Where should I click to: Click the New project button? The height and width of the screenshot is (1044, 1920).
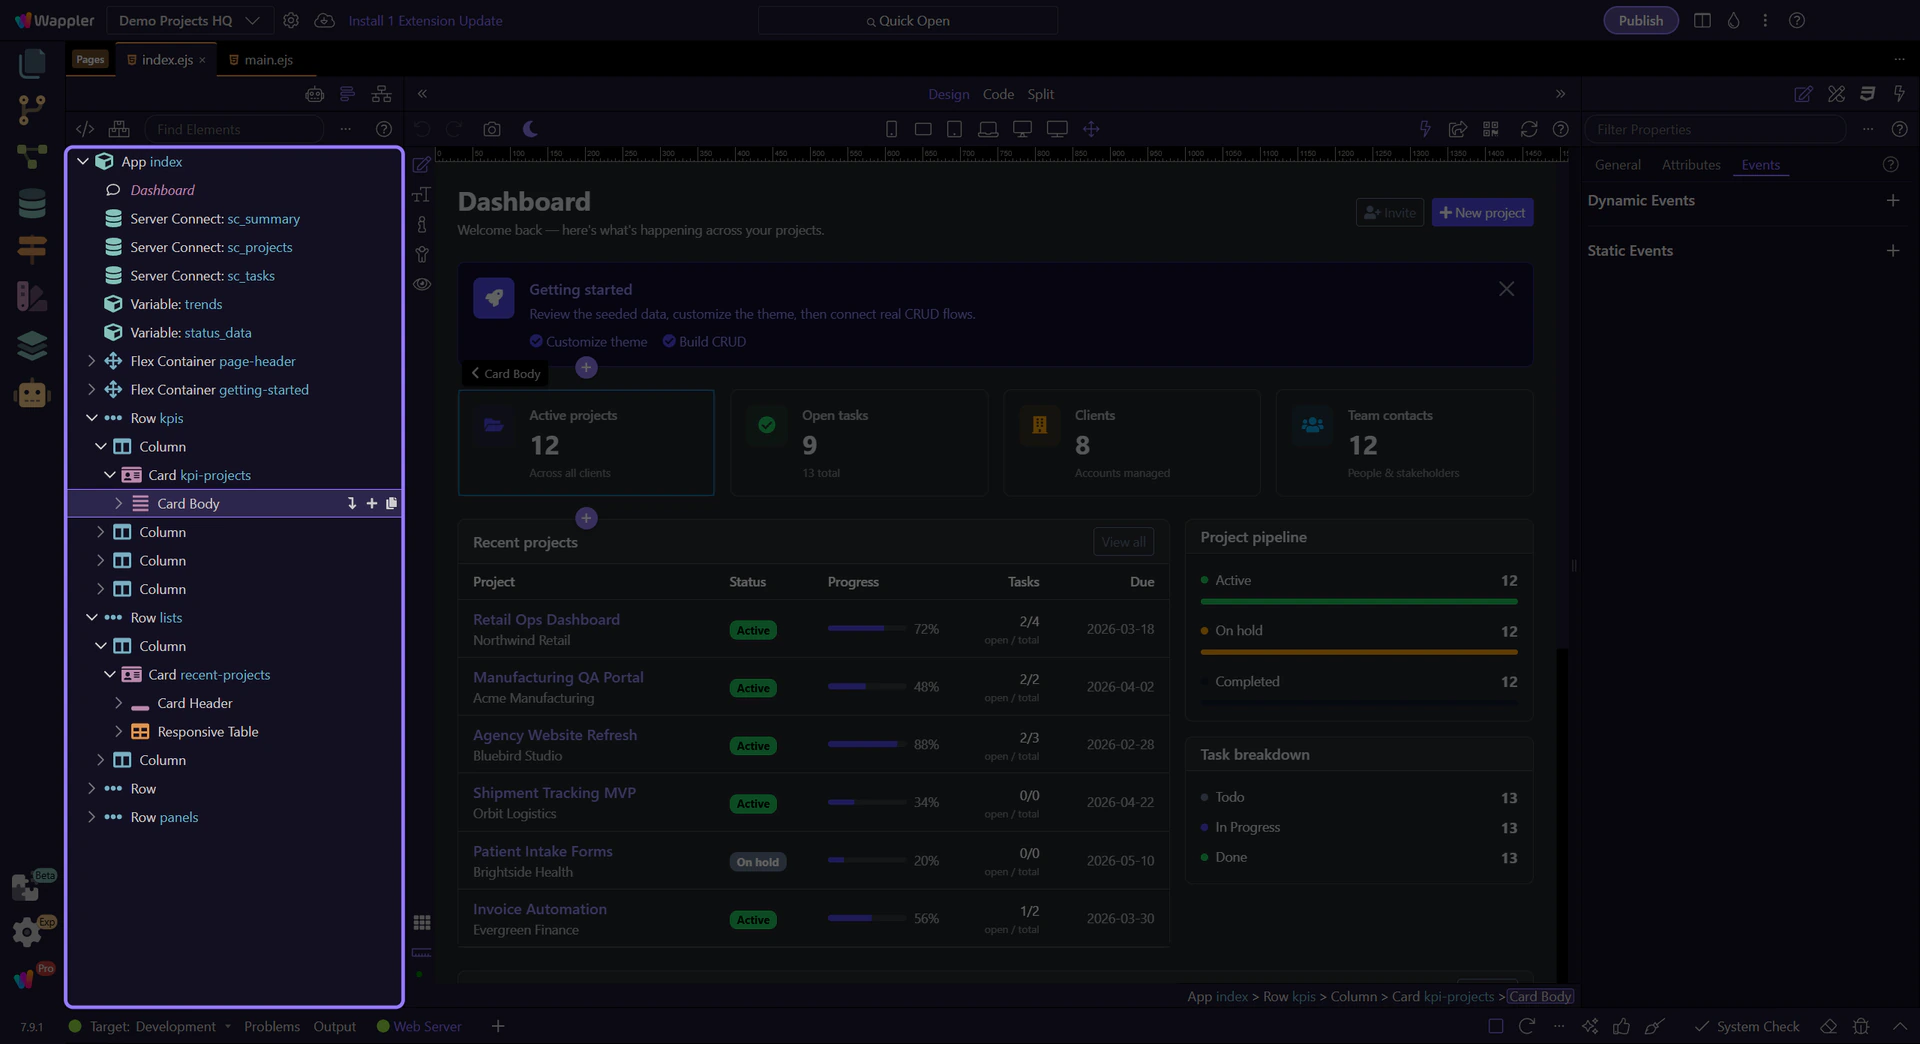[1482, 212]
